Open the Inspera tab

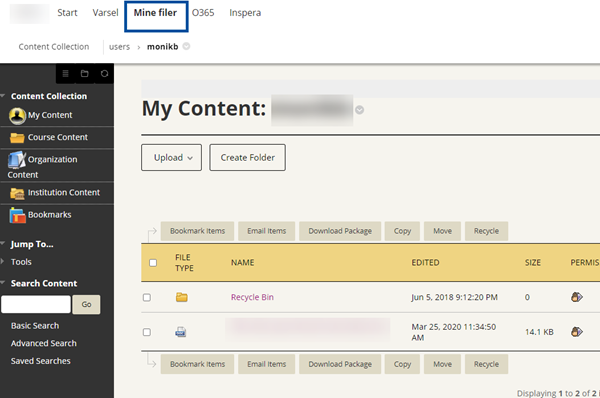[245, 13]
